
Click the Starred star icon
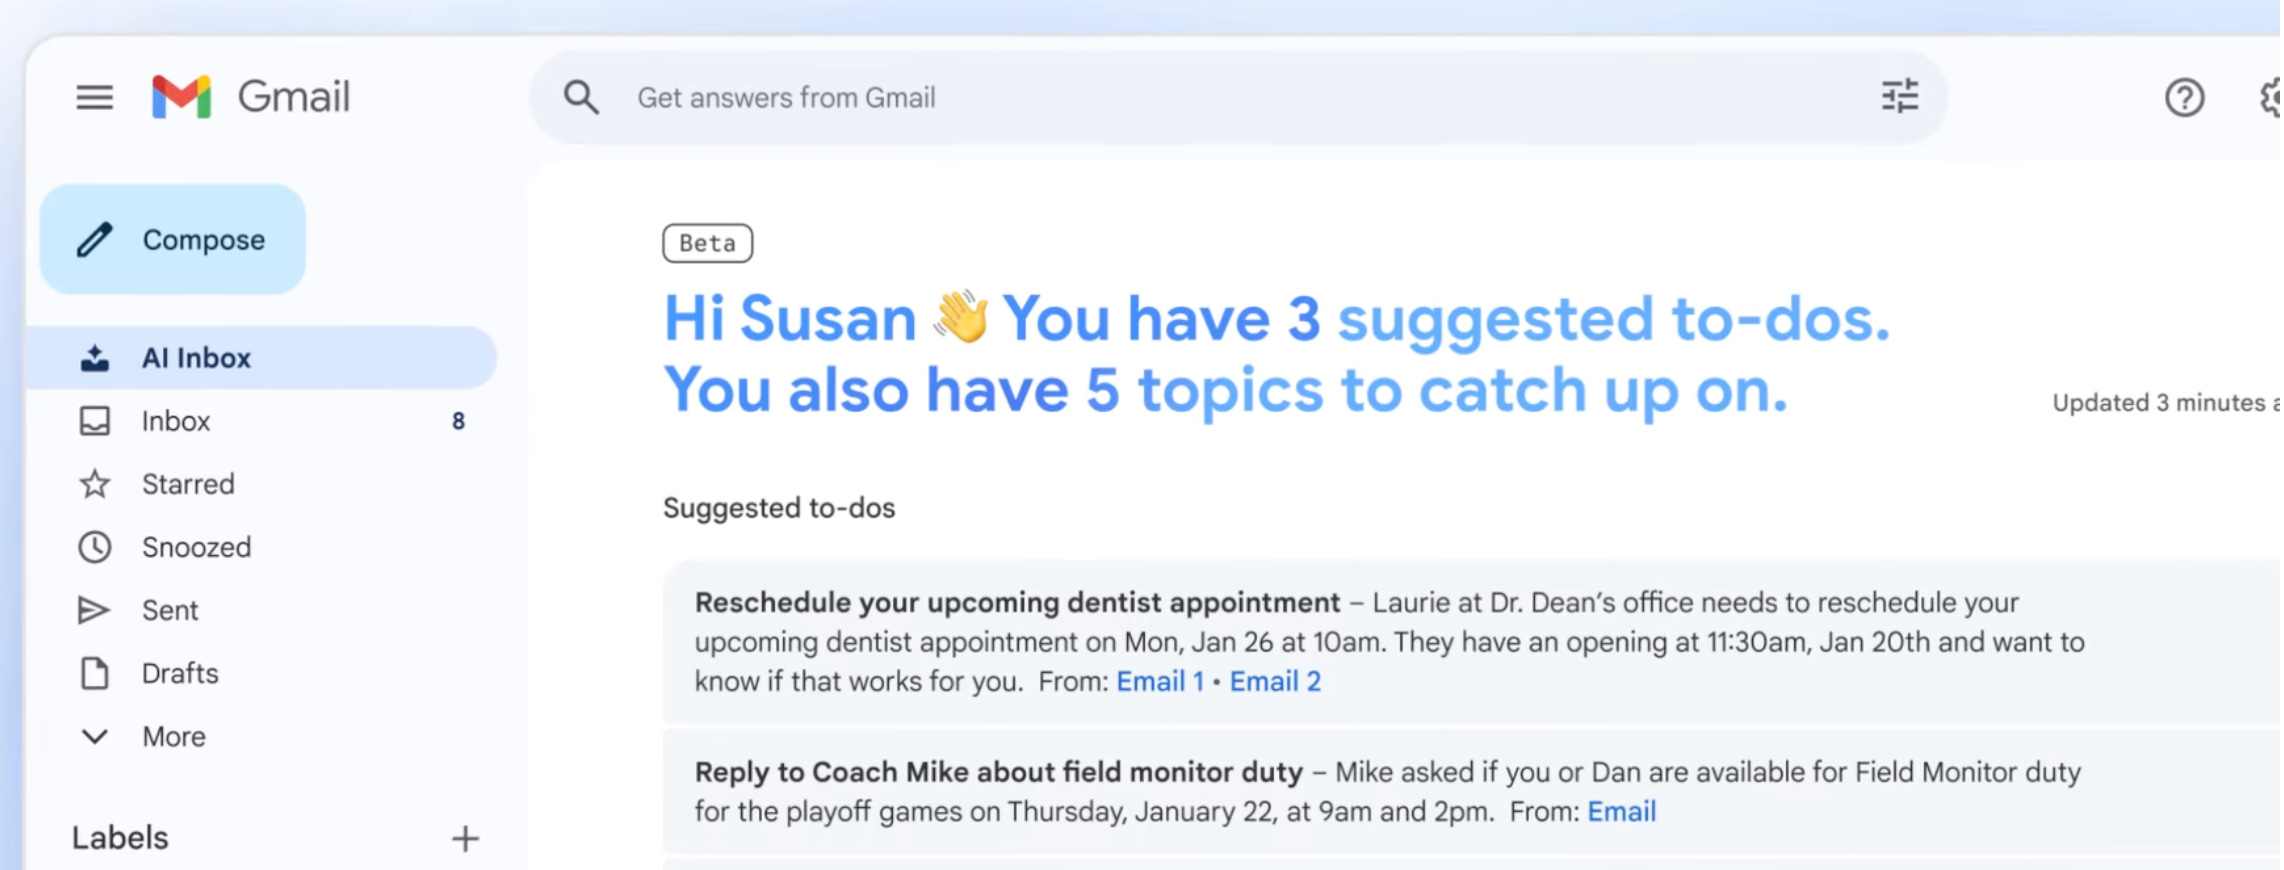tap(95, 484)
